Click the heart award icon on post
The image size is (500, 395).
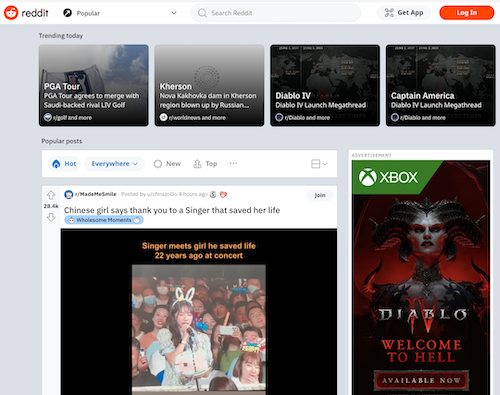coord(223,194)
